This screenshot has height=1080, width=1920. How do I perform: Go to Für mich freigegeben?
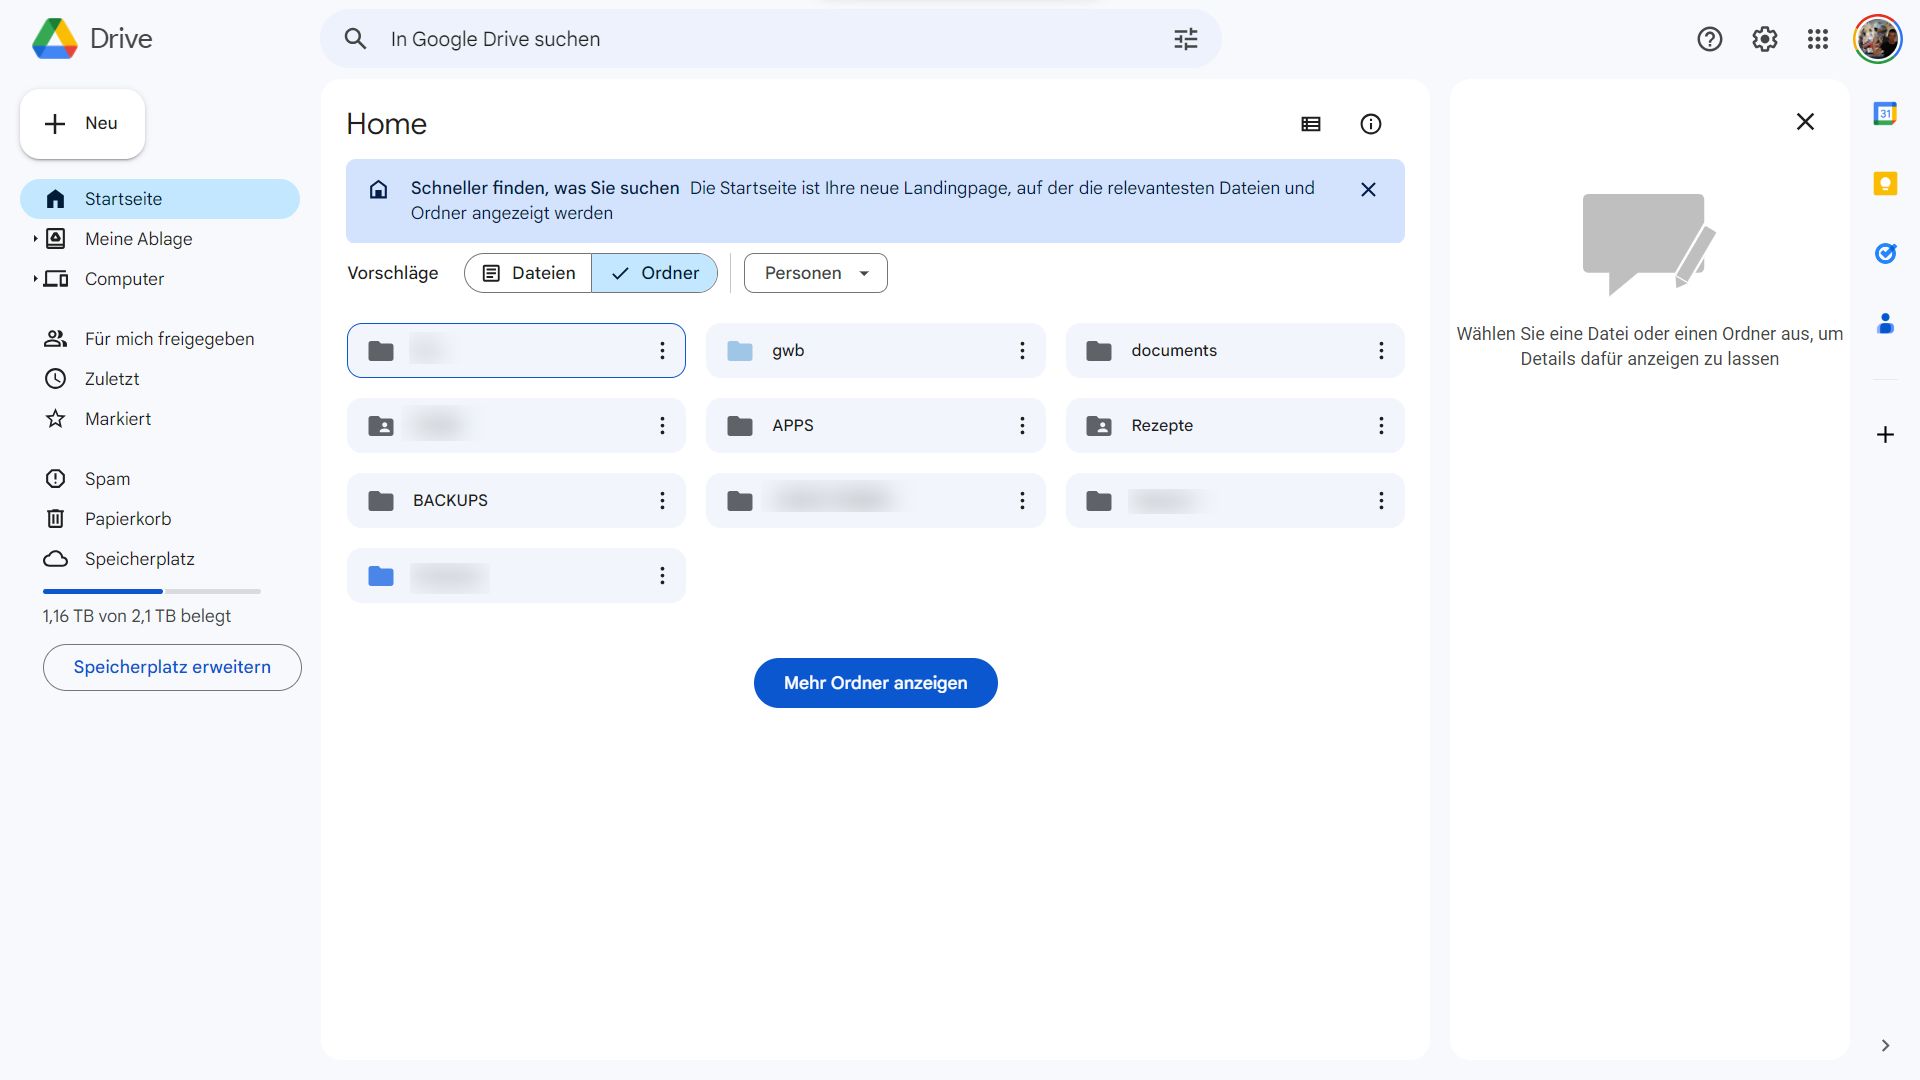point(169,339)
